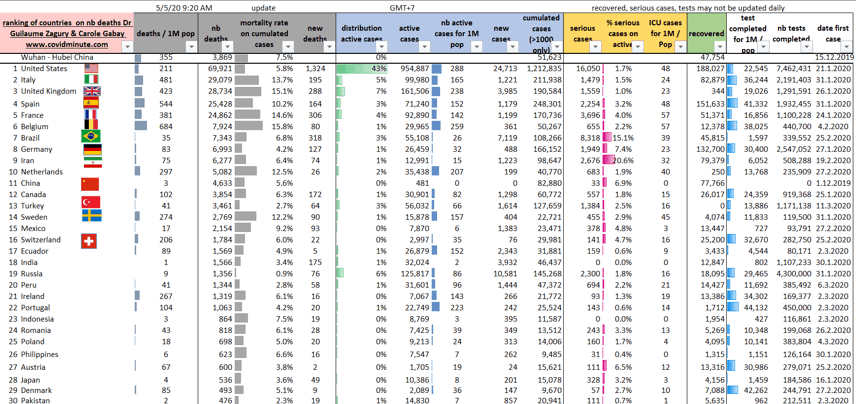The image size is (856, 404).
Task: Open ICU cases for 1M Pop filter
Action: (679, 47)
